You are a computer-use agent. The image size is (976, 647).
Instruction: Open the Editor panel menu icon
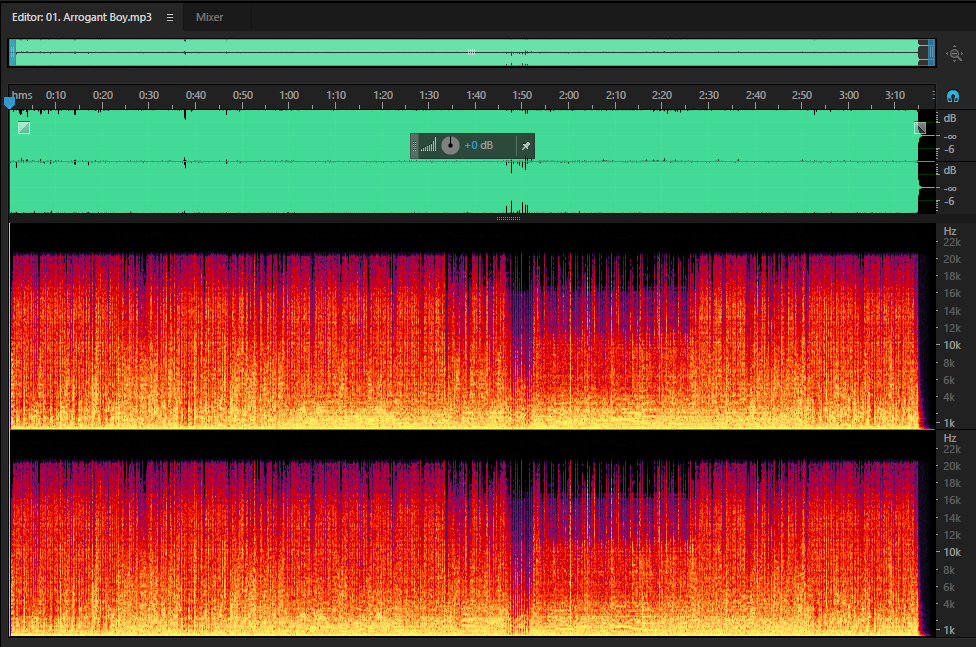click(170, 17)
